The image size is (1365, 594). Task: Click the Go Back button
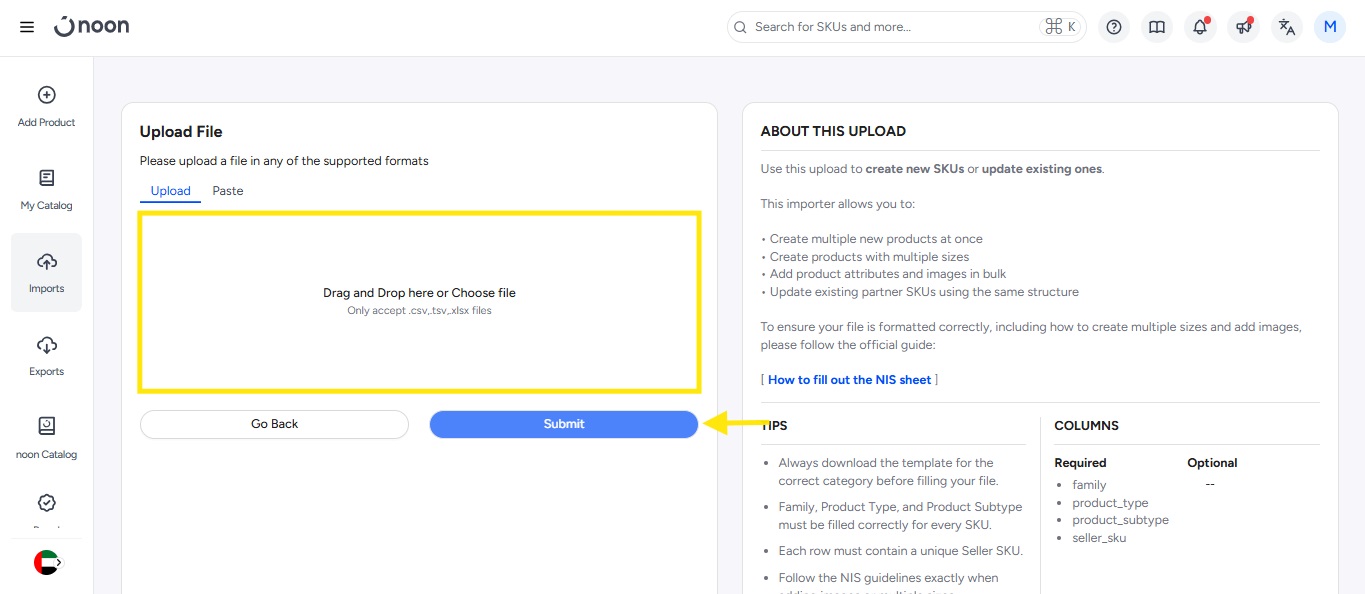[274, 424]
